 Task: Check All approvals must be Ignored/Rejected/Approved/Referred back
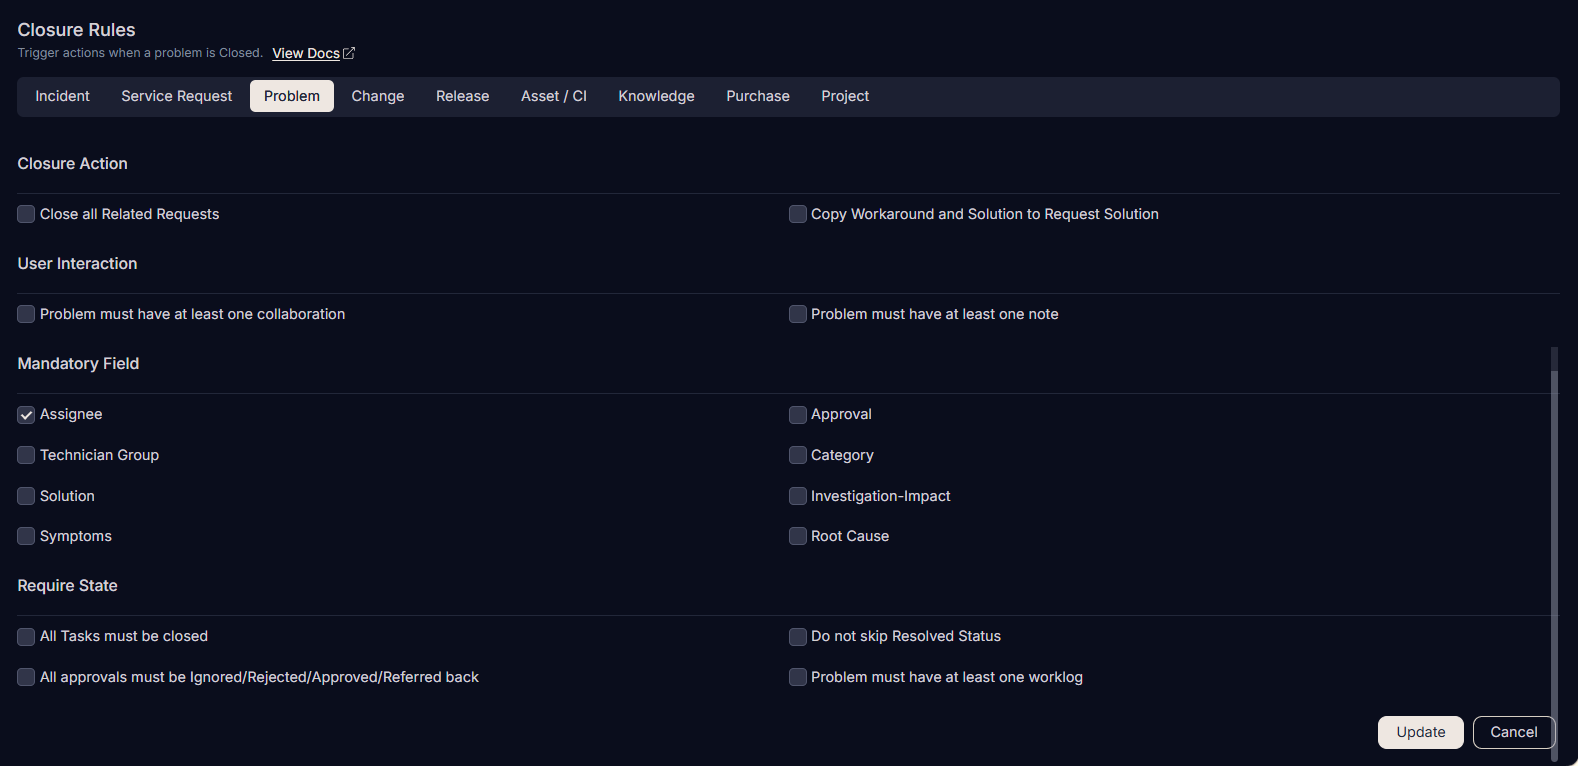pyautogui.click(x=26, y=677)
